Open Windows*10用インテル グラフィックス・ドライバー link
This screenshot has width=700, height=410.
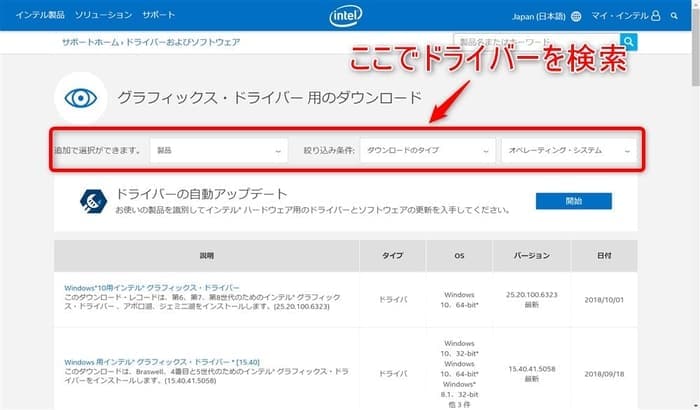[152, 288]
